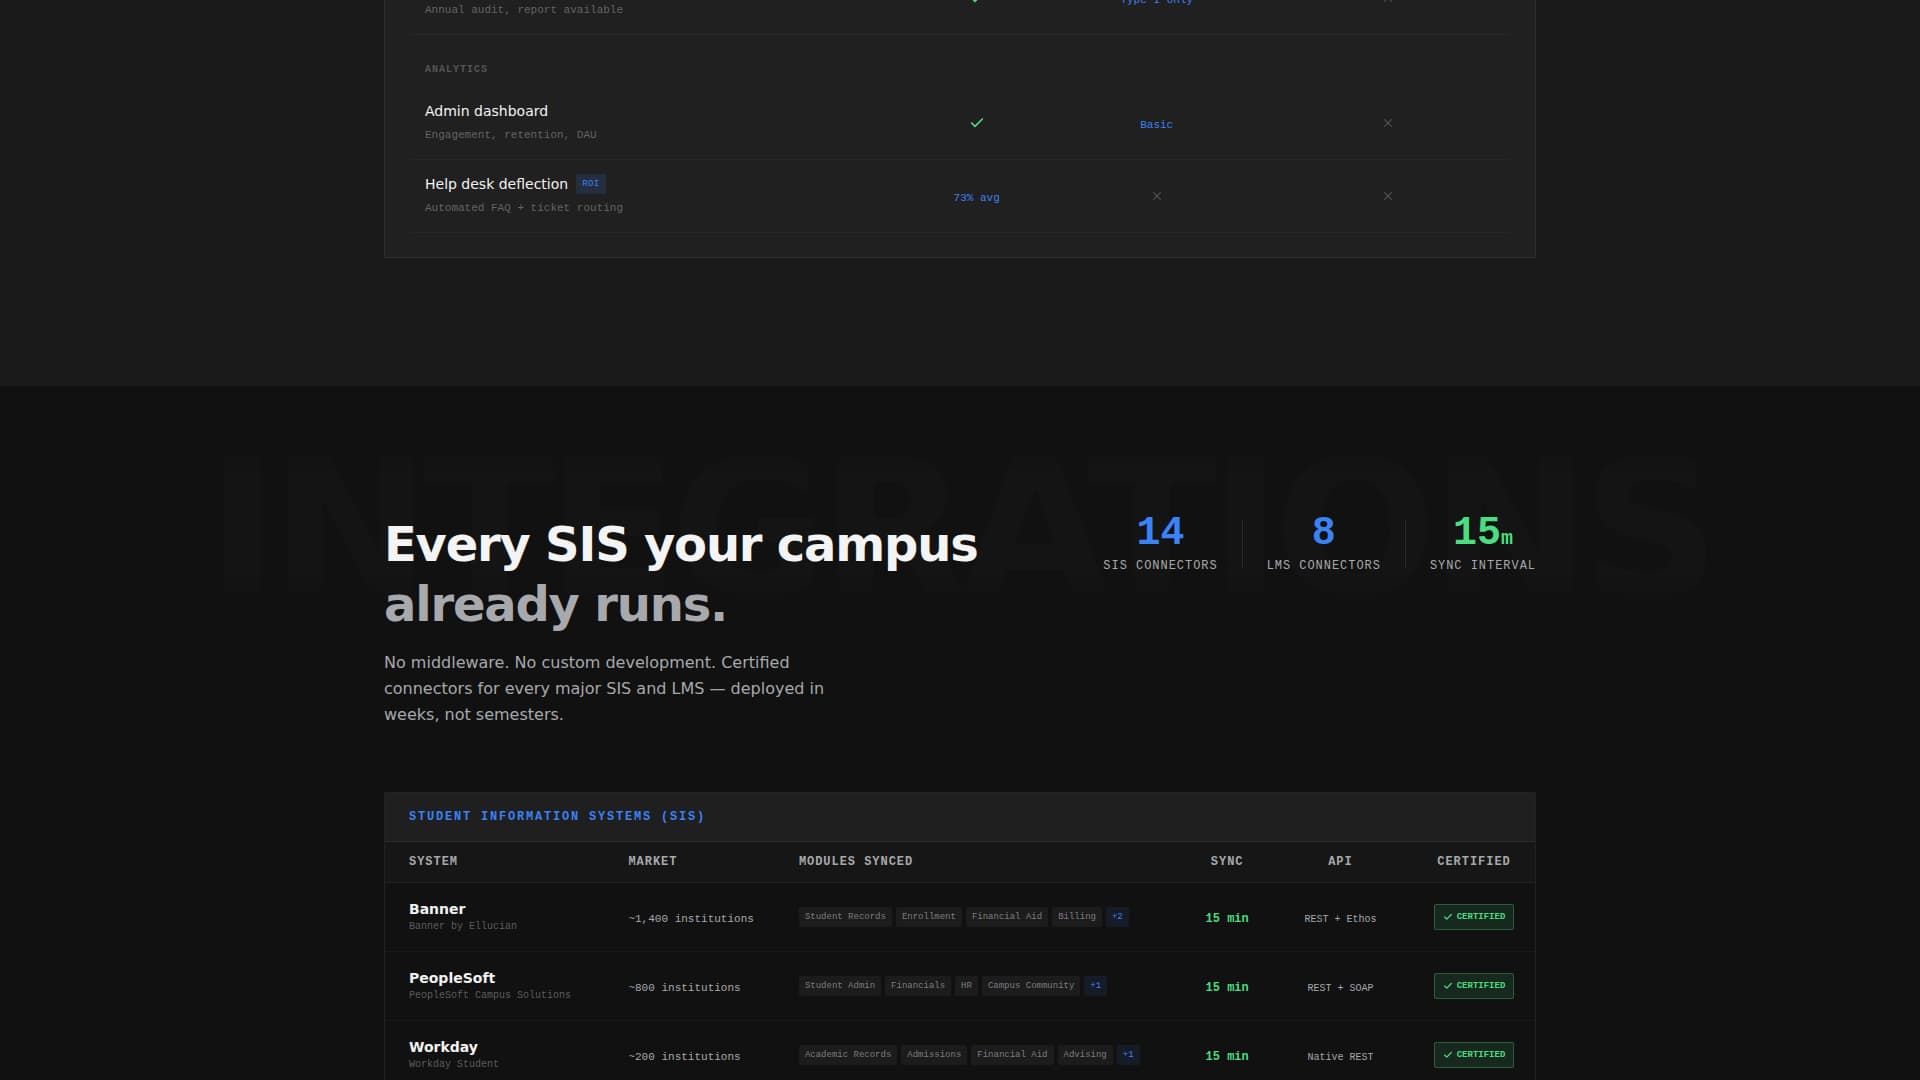Click the Campus Community module tag
Viewport: 1920px width, 1080px height.
click(x=1031, y=986)
